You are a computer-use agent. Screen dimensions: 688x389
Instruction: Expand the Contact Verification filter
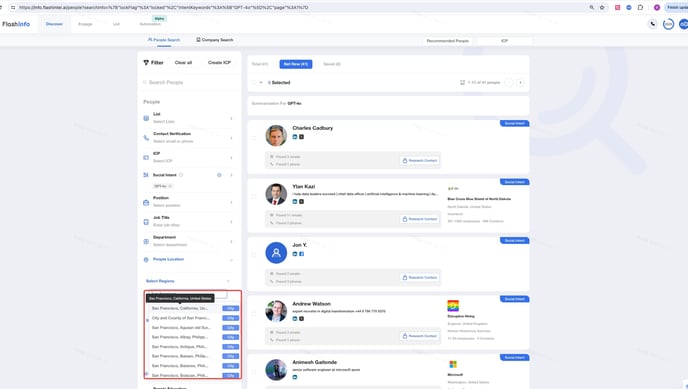pos(189,138)
